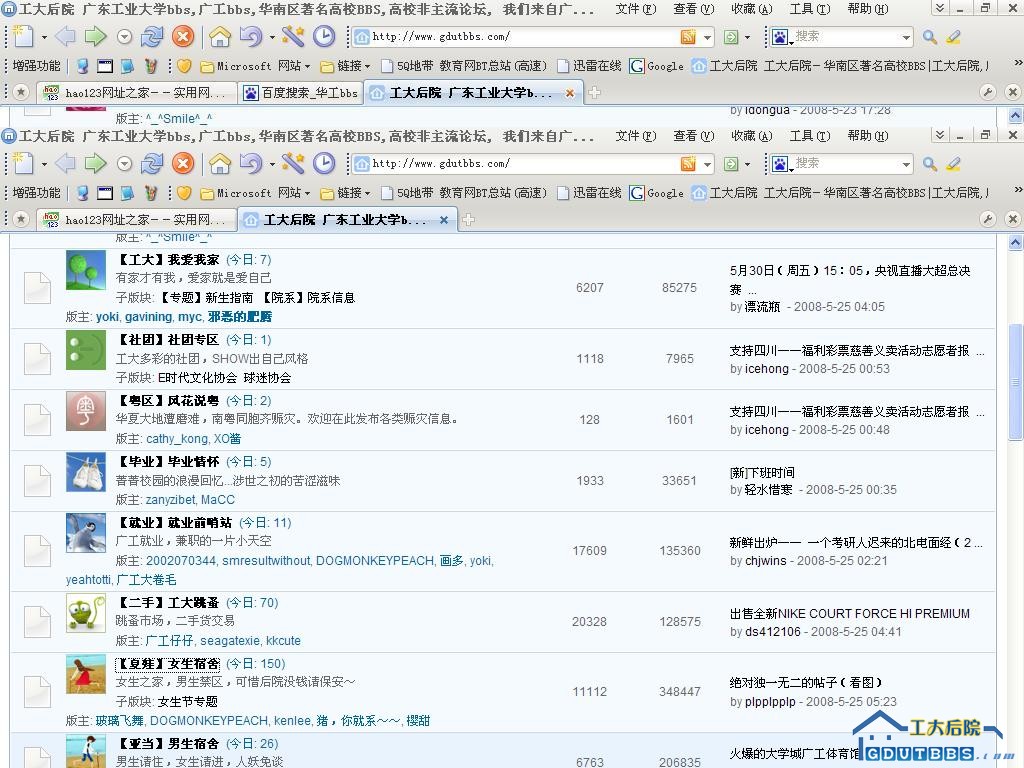Click the frog icon beside 工大跳蚤
Image resolution: width=1024 pixels, height=768 pixels.
(x=86, y=613)
